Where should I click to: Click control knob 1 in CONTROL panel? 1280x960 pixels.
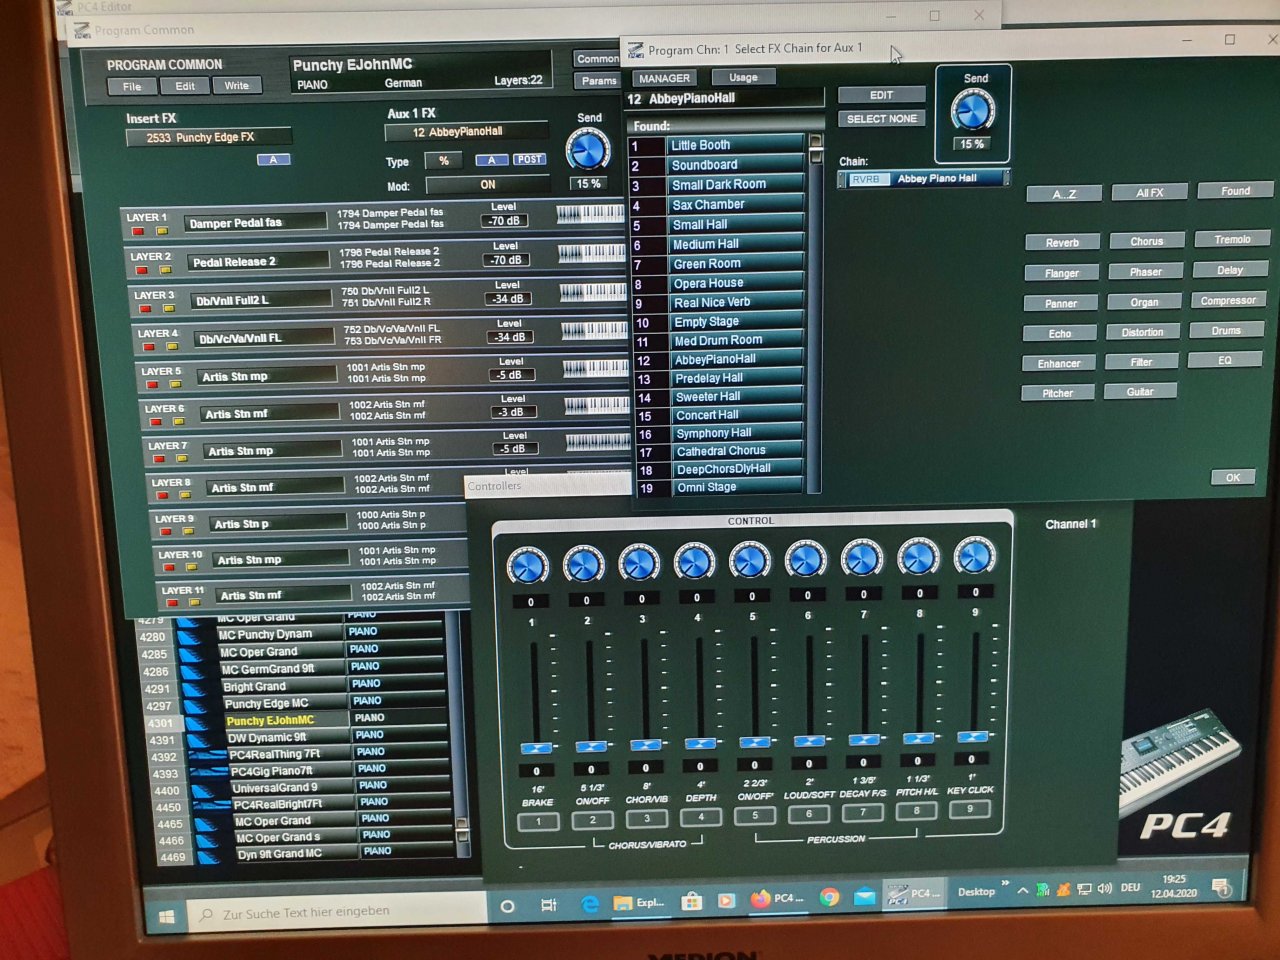pyautogui.click(x=526, y=566)
